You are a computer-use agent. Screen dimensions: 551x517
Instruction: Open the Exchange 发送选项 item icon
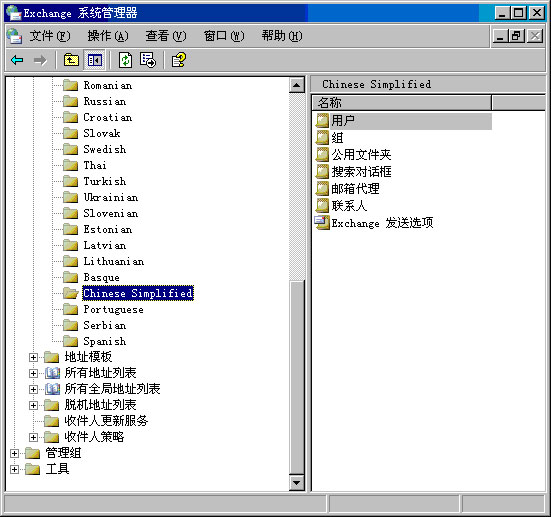coord(322,223)
